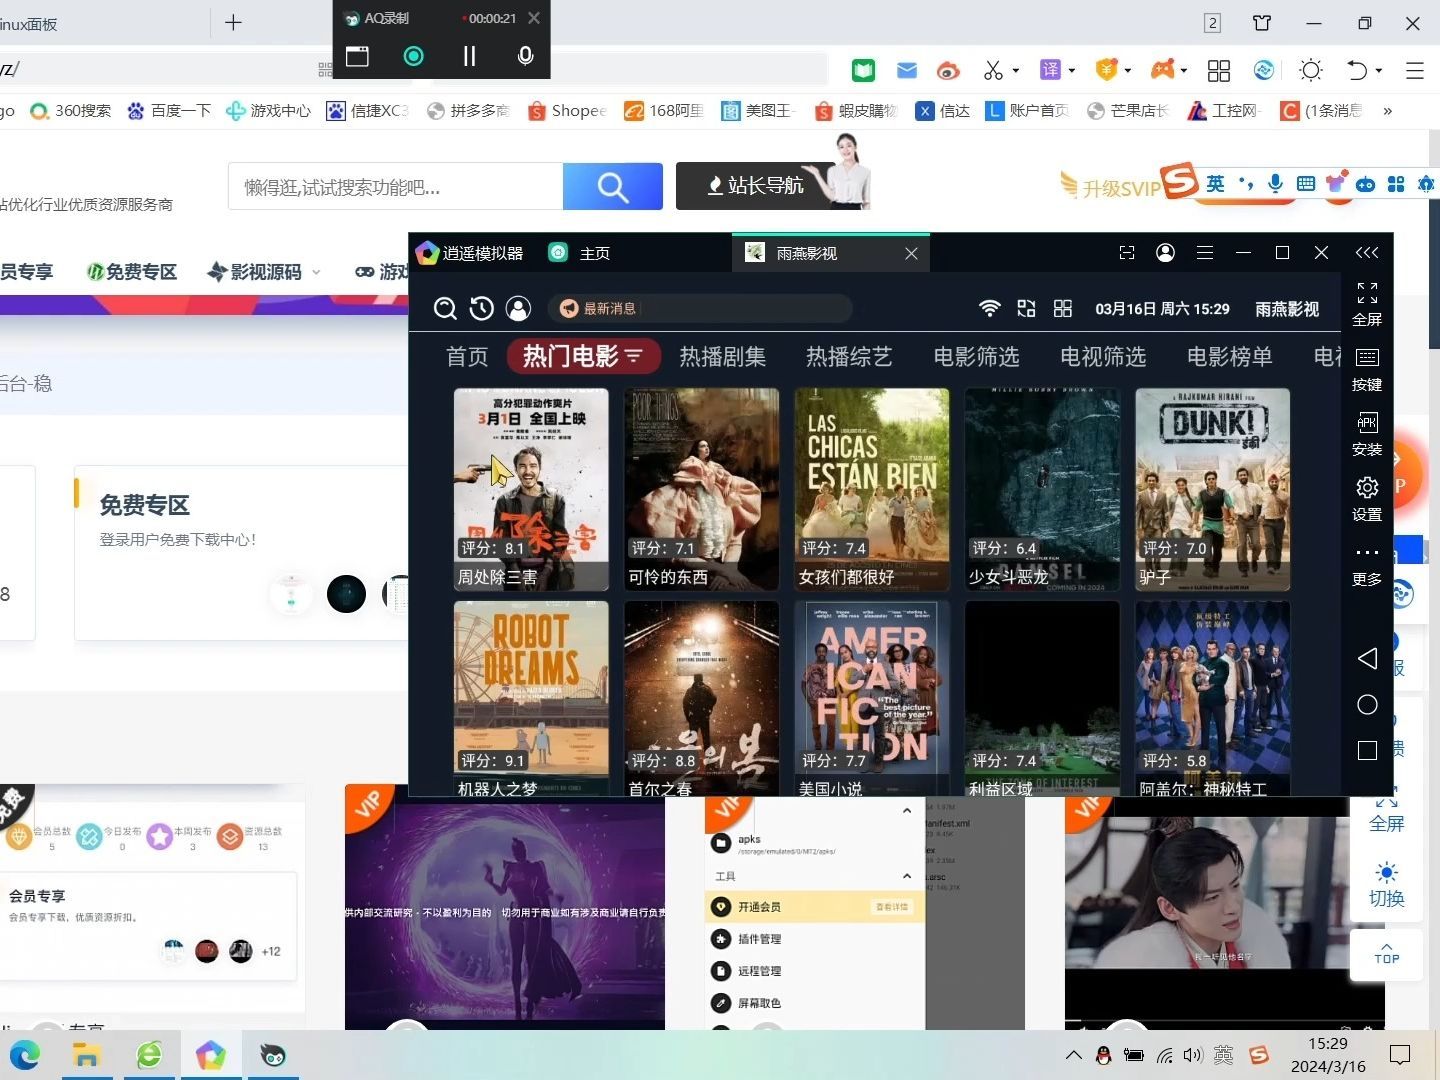Switch to 首页 tab in 雨燕影视
The width and height of the screenshot is (1440, 1080).
[x=467, y=357]
